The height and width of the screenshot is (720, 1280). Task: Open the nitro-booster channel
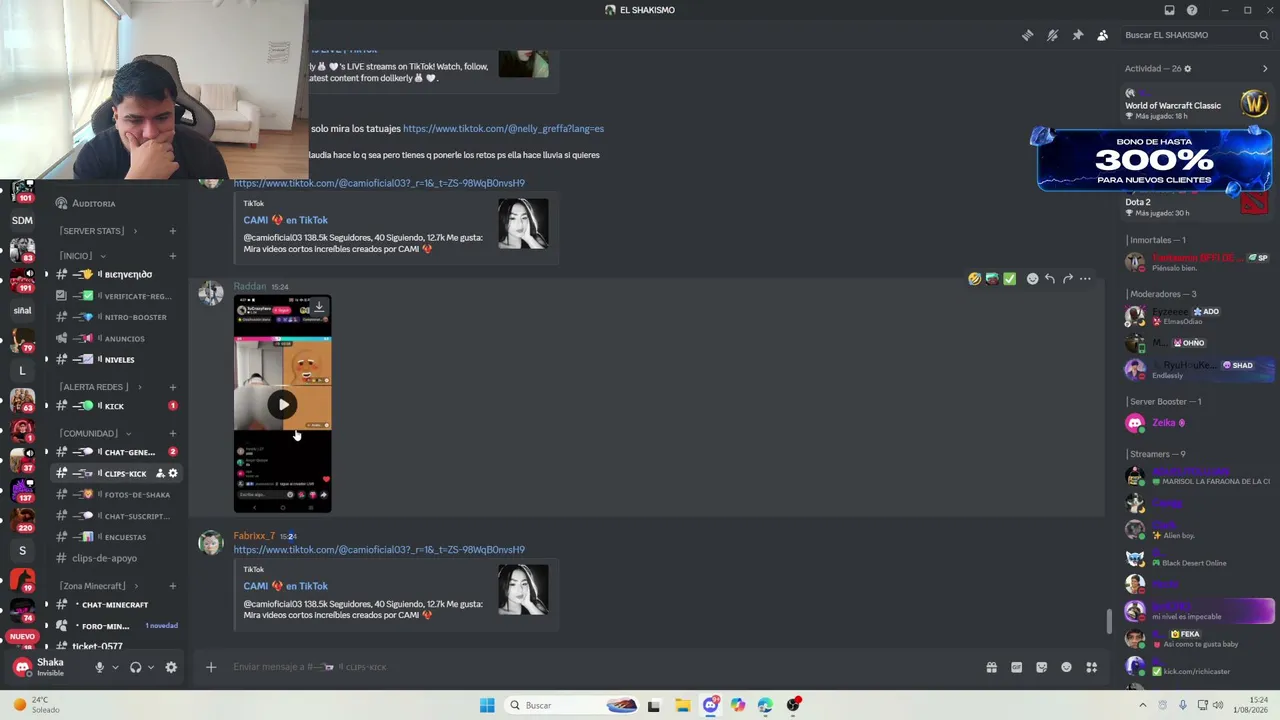tap(116, 317)
